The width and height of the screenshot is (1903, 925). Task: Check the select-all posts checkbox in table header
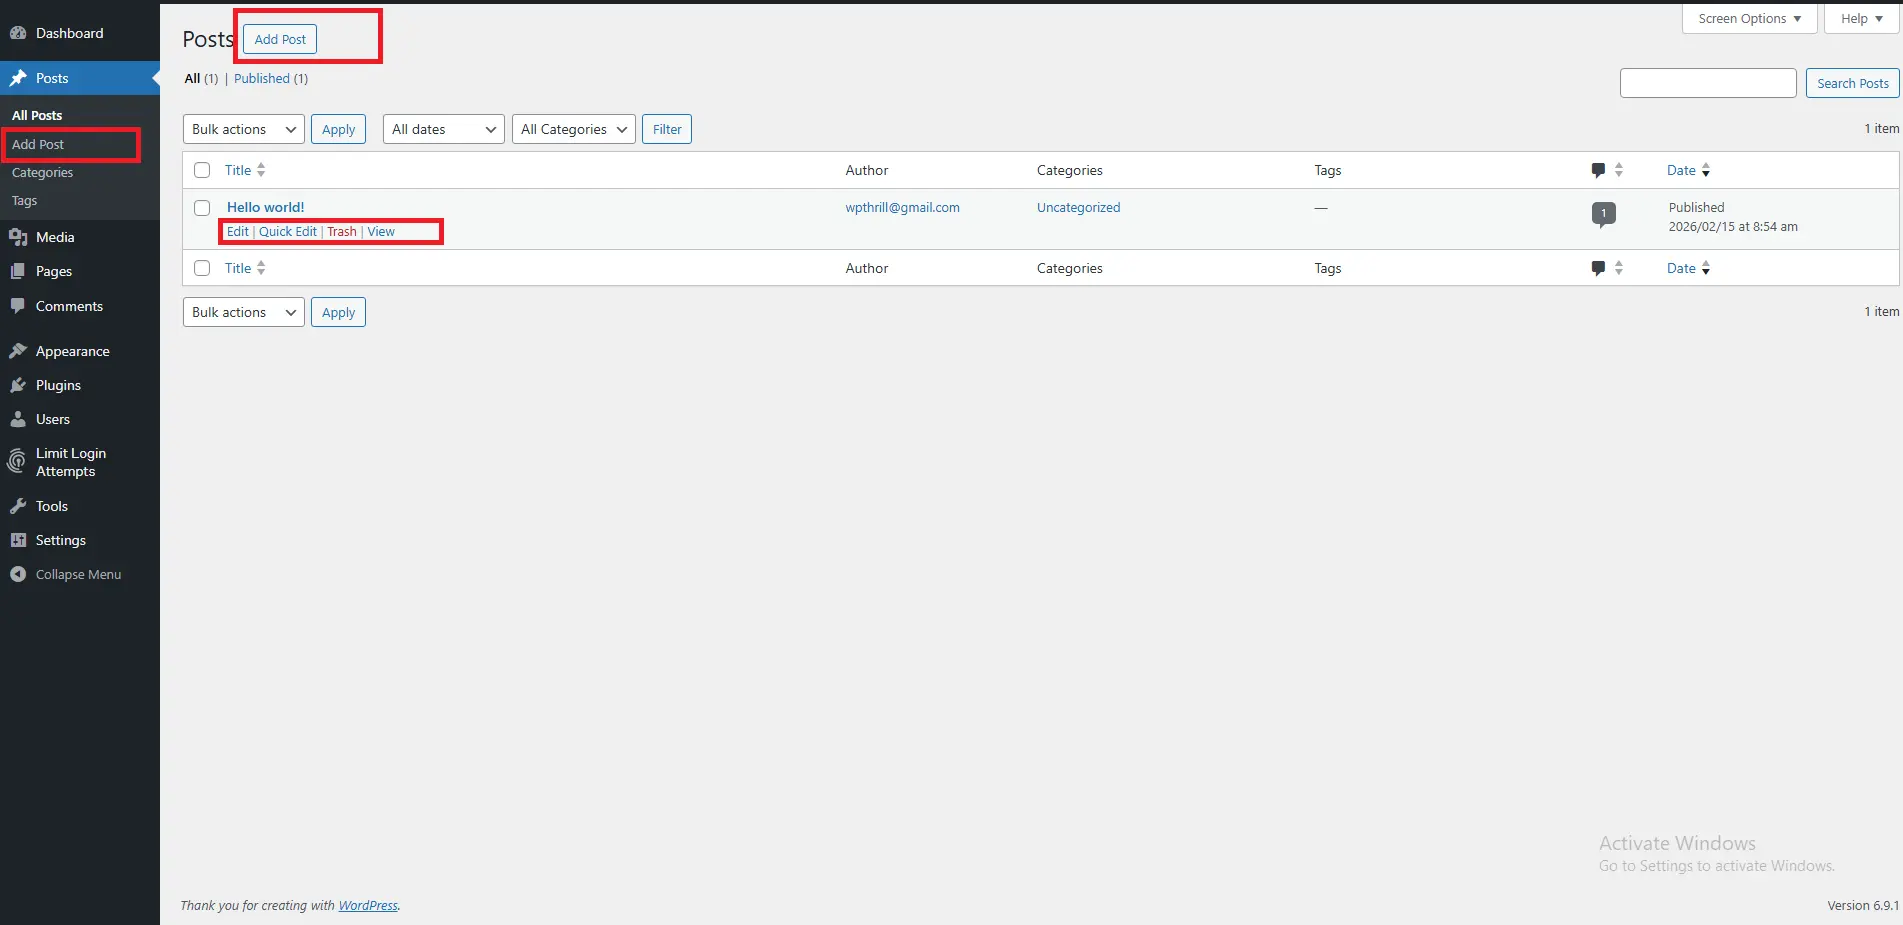201,170
